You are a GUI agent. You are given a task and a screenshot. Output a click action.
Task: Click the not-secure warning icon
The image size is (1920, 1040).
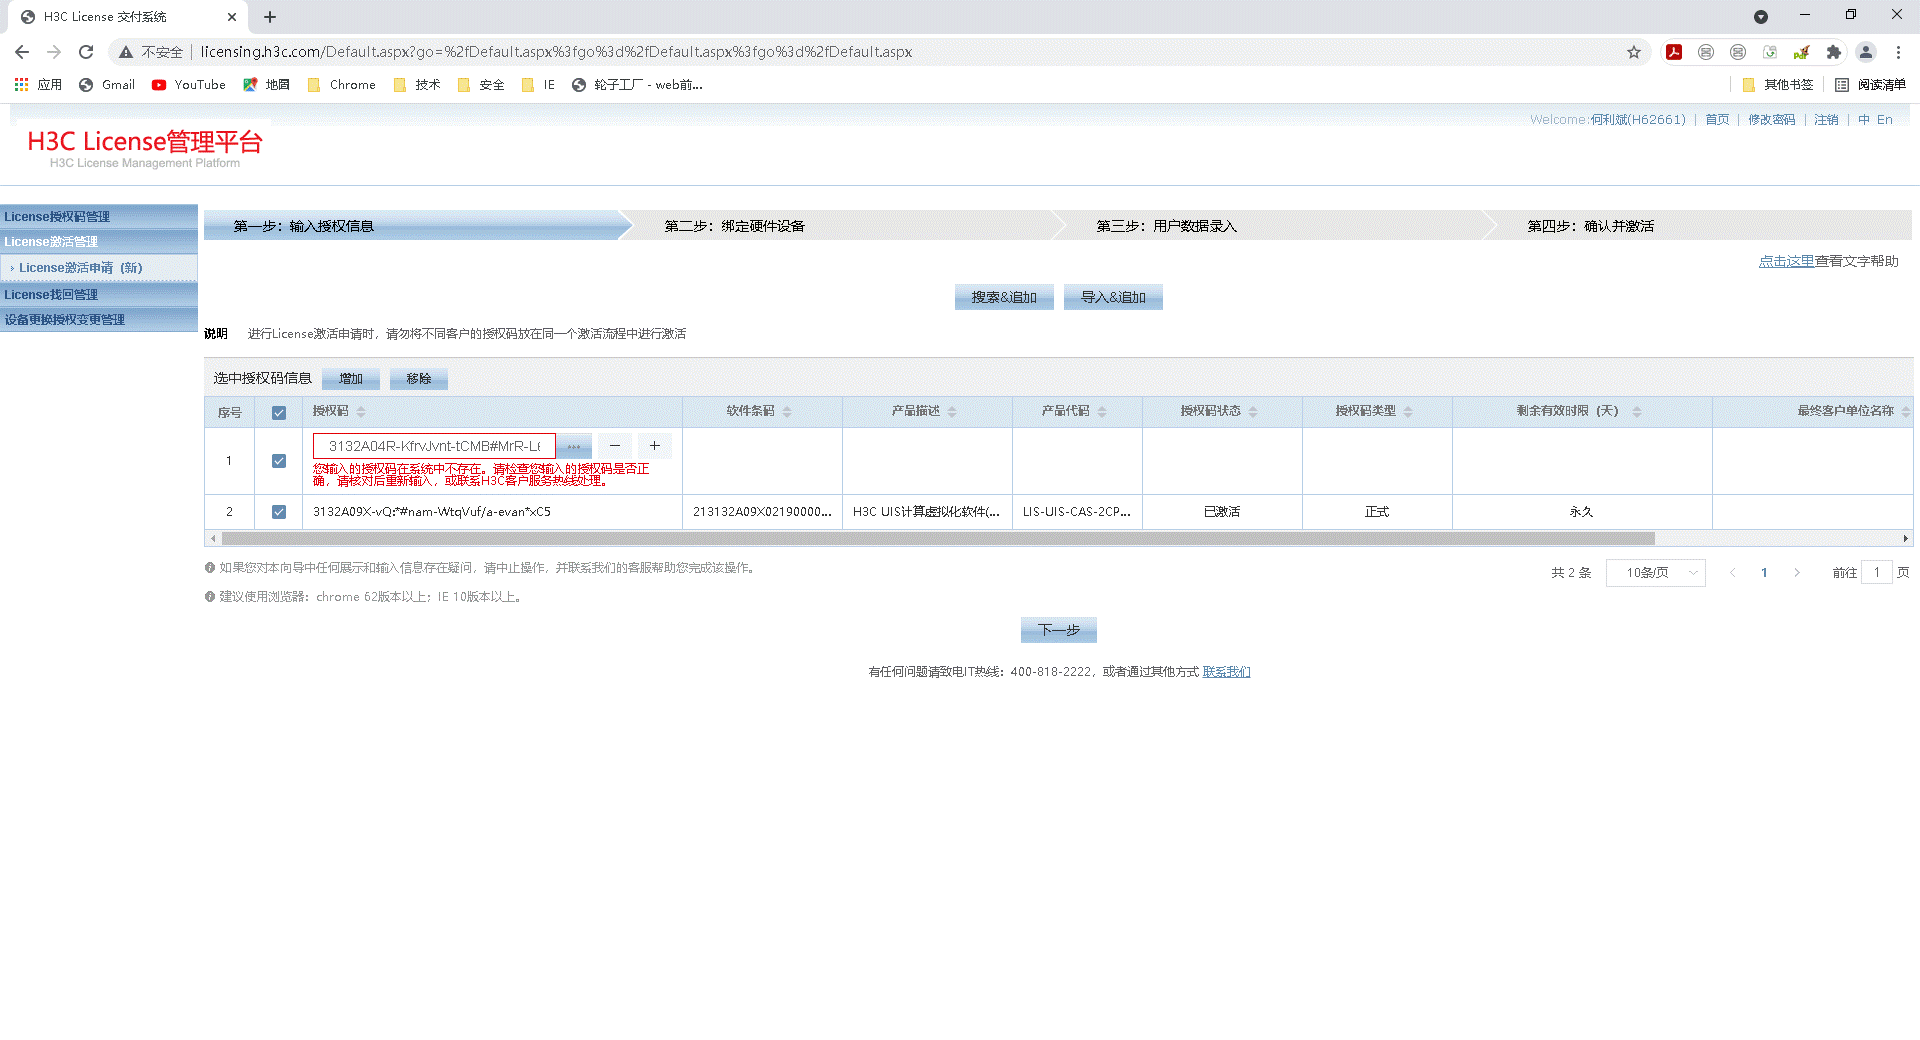point(126,52)
